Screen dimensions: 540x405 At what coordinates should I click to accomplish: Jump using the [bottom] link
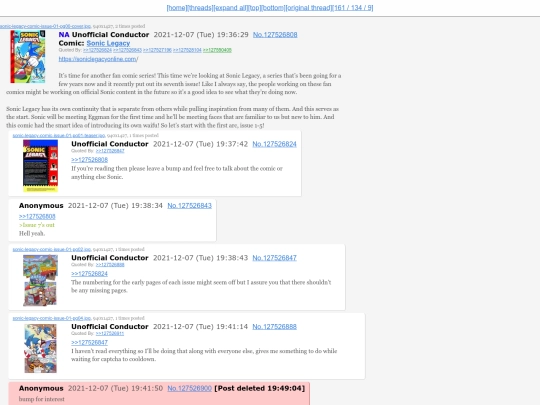(273, 8)
